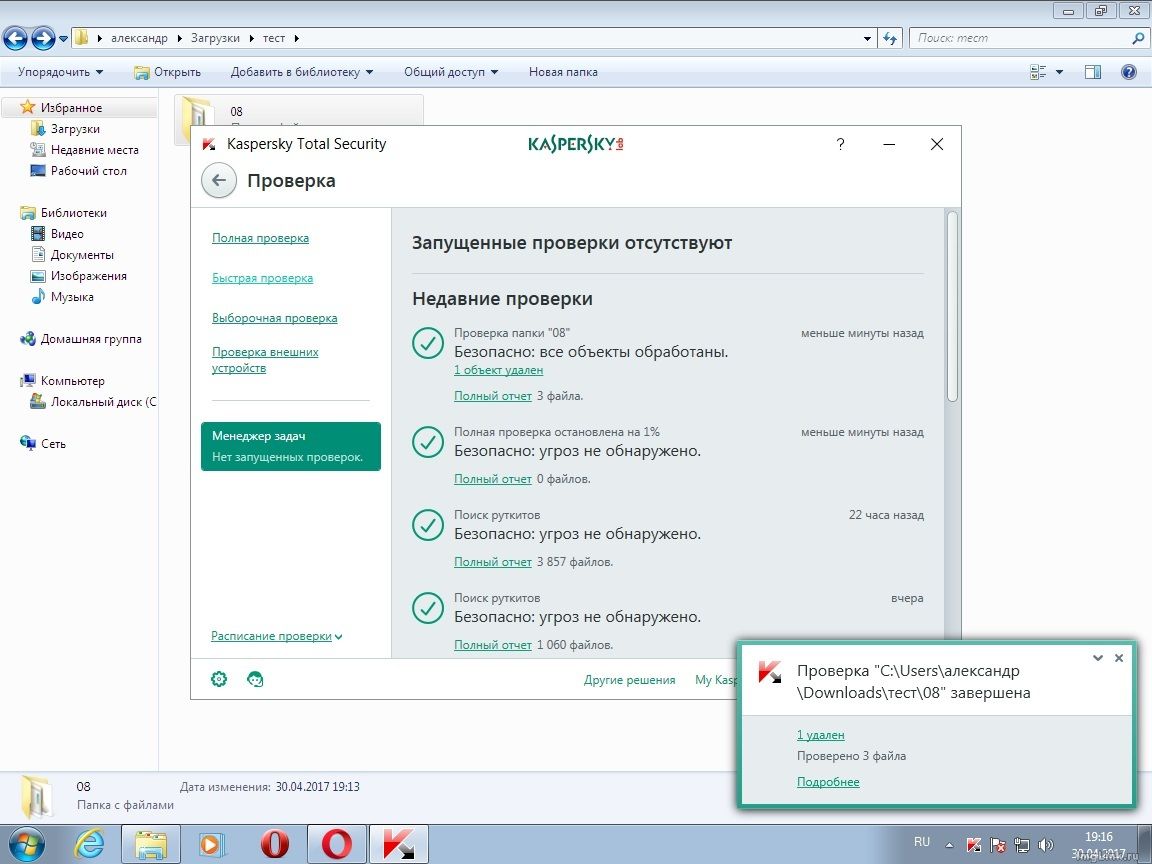Switch to Kaspersky taskbar button
Screen dimensions: 1152x864
[x=398, y=845]
